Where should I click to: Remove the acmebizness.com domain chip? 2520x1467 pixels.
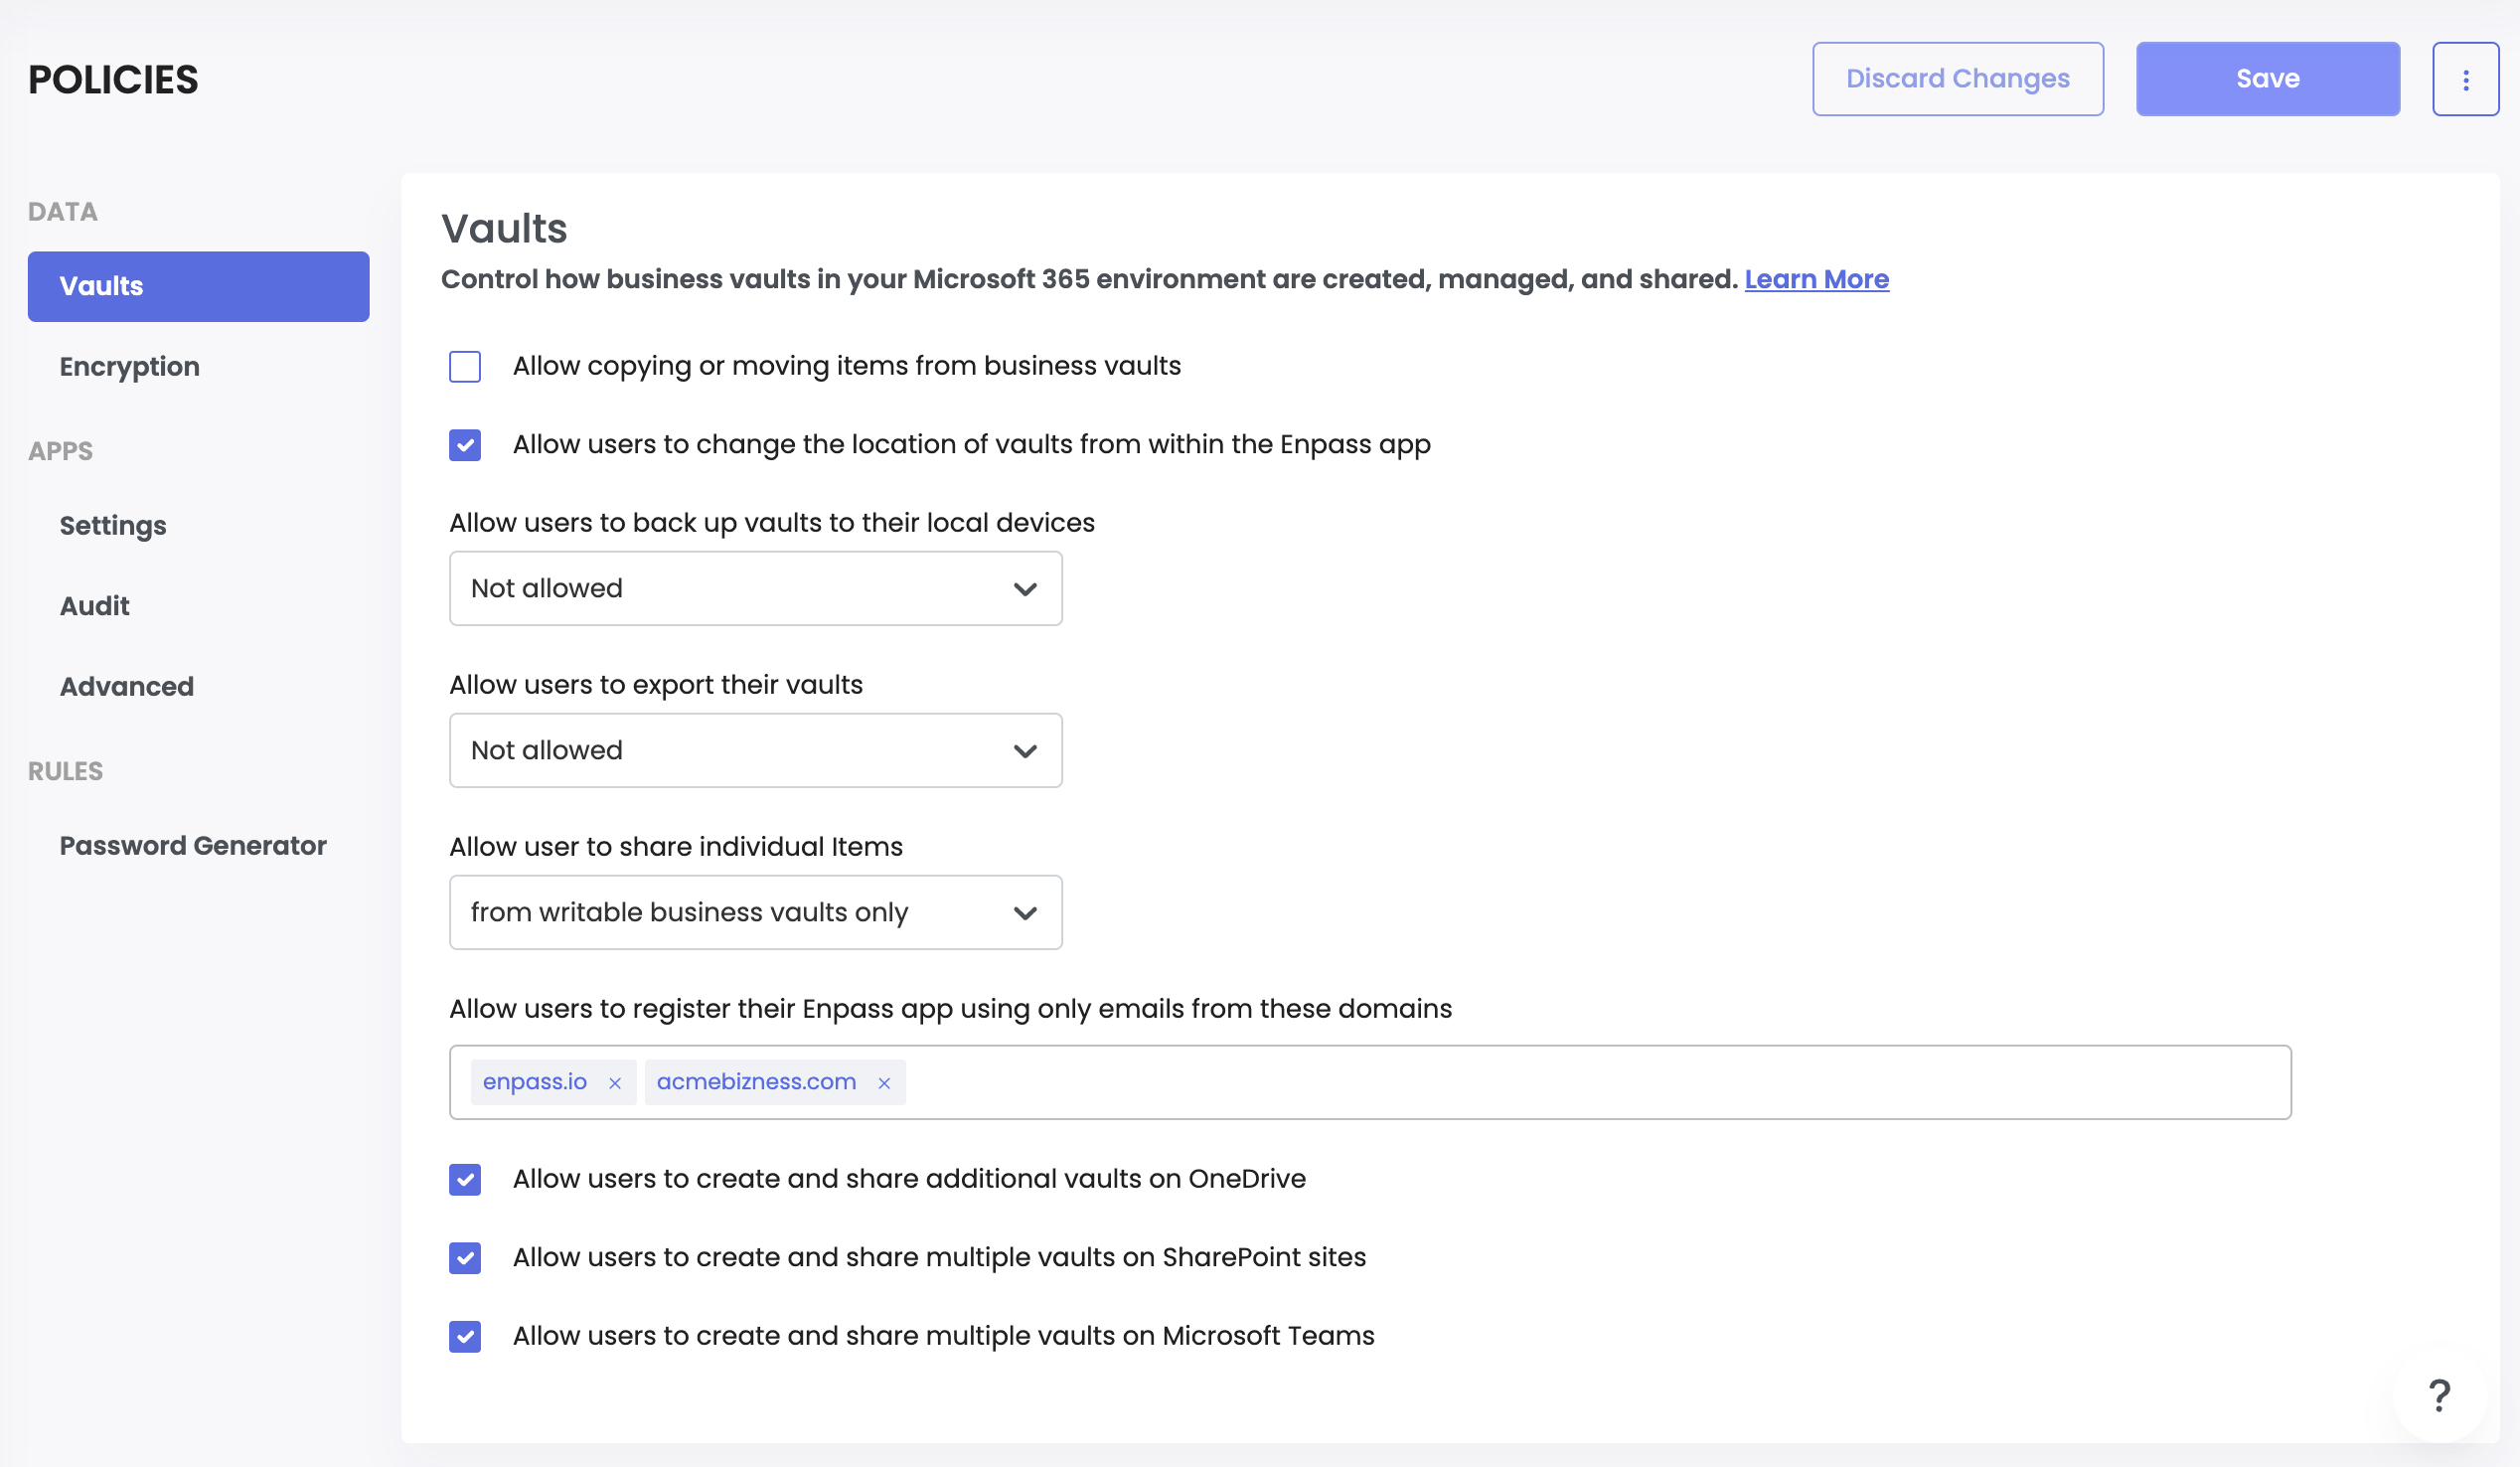point(884,1082)
